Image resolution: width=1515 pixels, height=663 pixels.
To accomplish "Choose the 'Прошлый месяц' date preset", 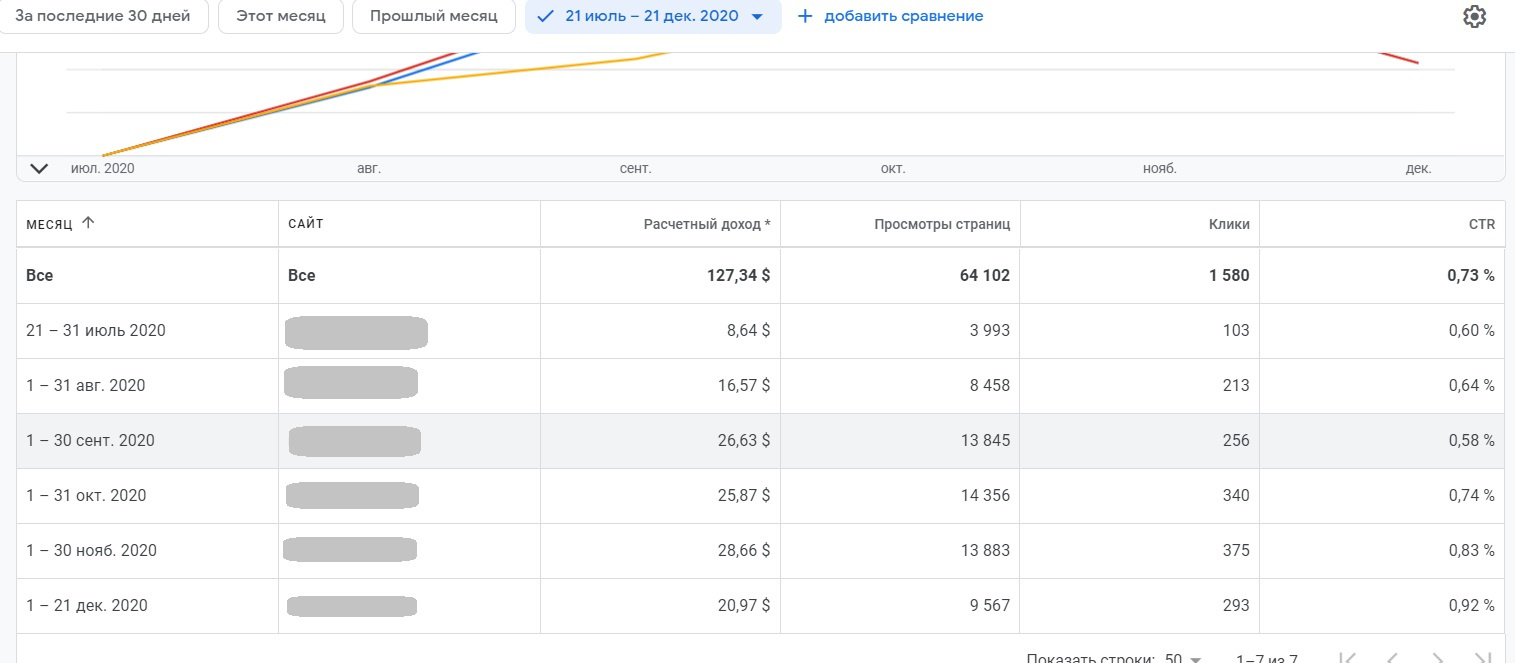I will [433, 17].
